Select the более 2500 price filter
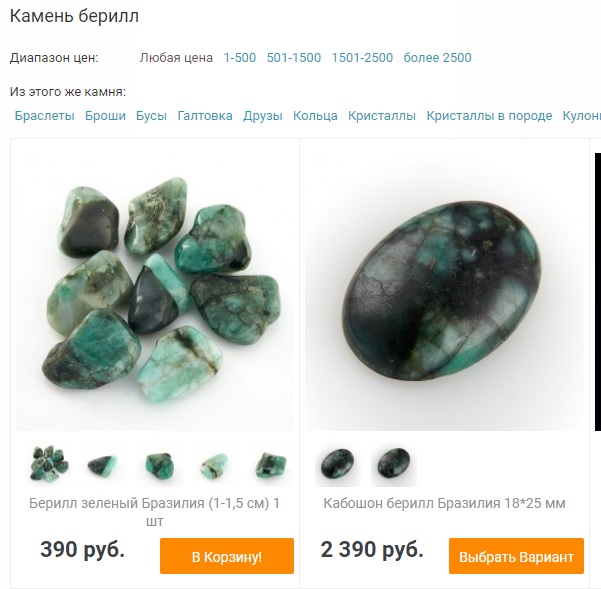 click(x=437, y=57)
